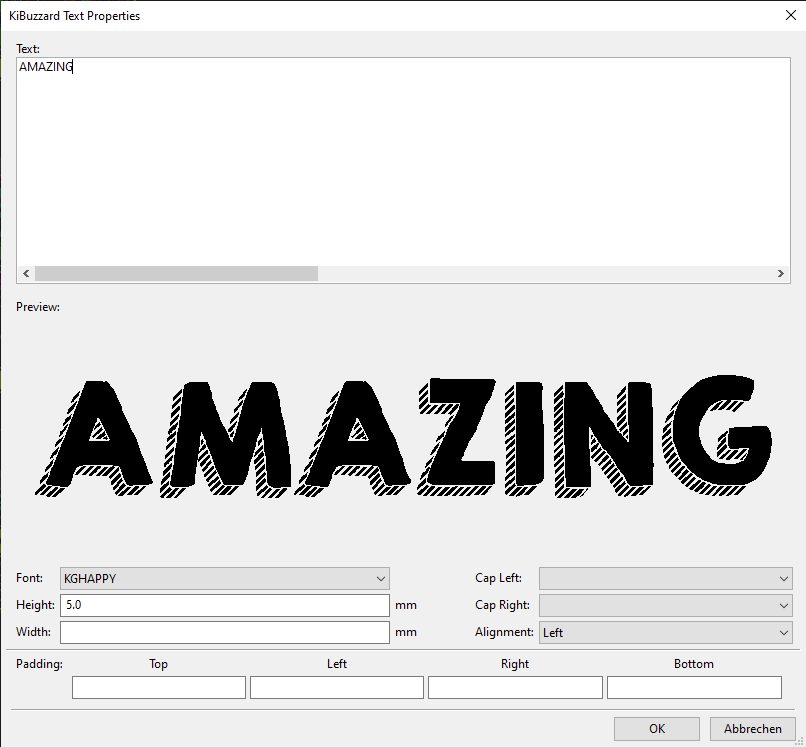This screenshot has width=806, height=747.
Task: Confirm the label with OK
Action: 656,728
